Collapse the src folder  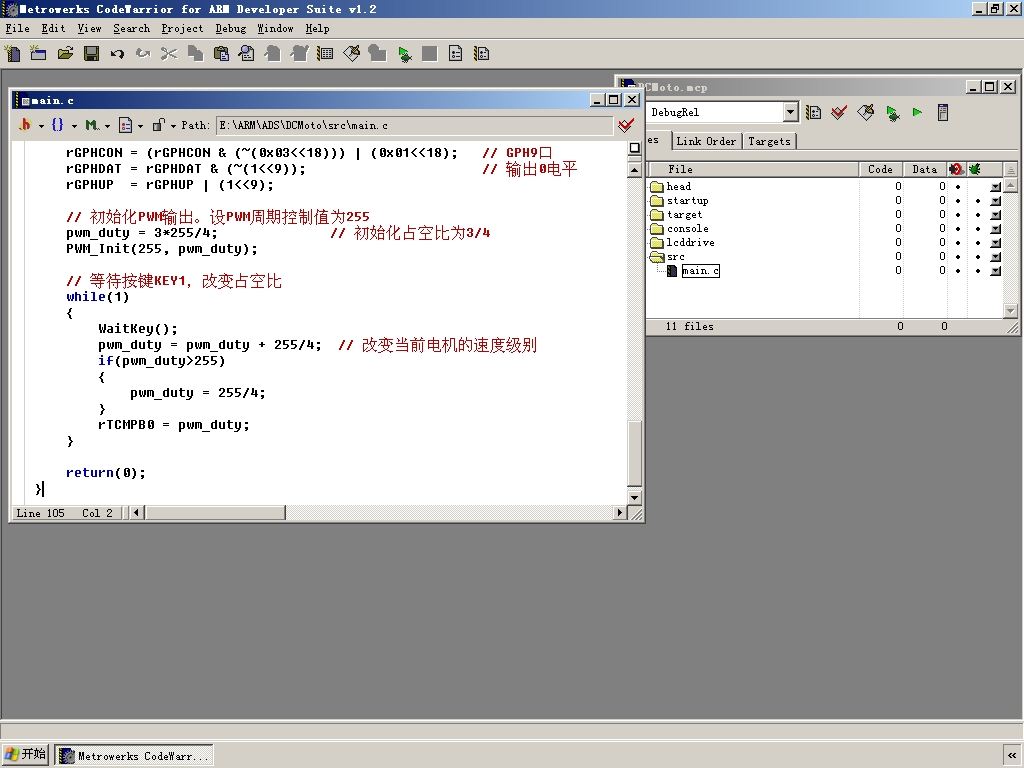tap(657, 257)
